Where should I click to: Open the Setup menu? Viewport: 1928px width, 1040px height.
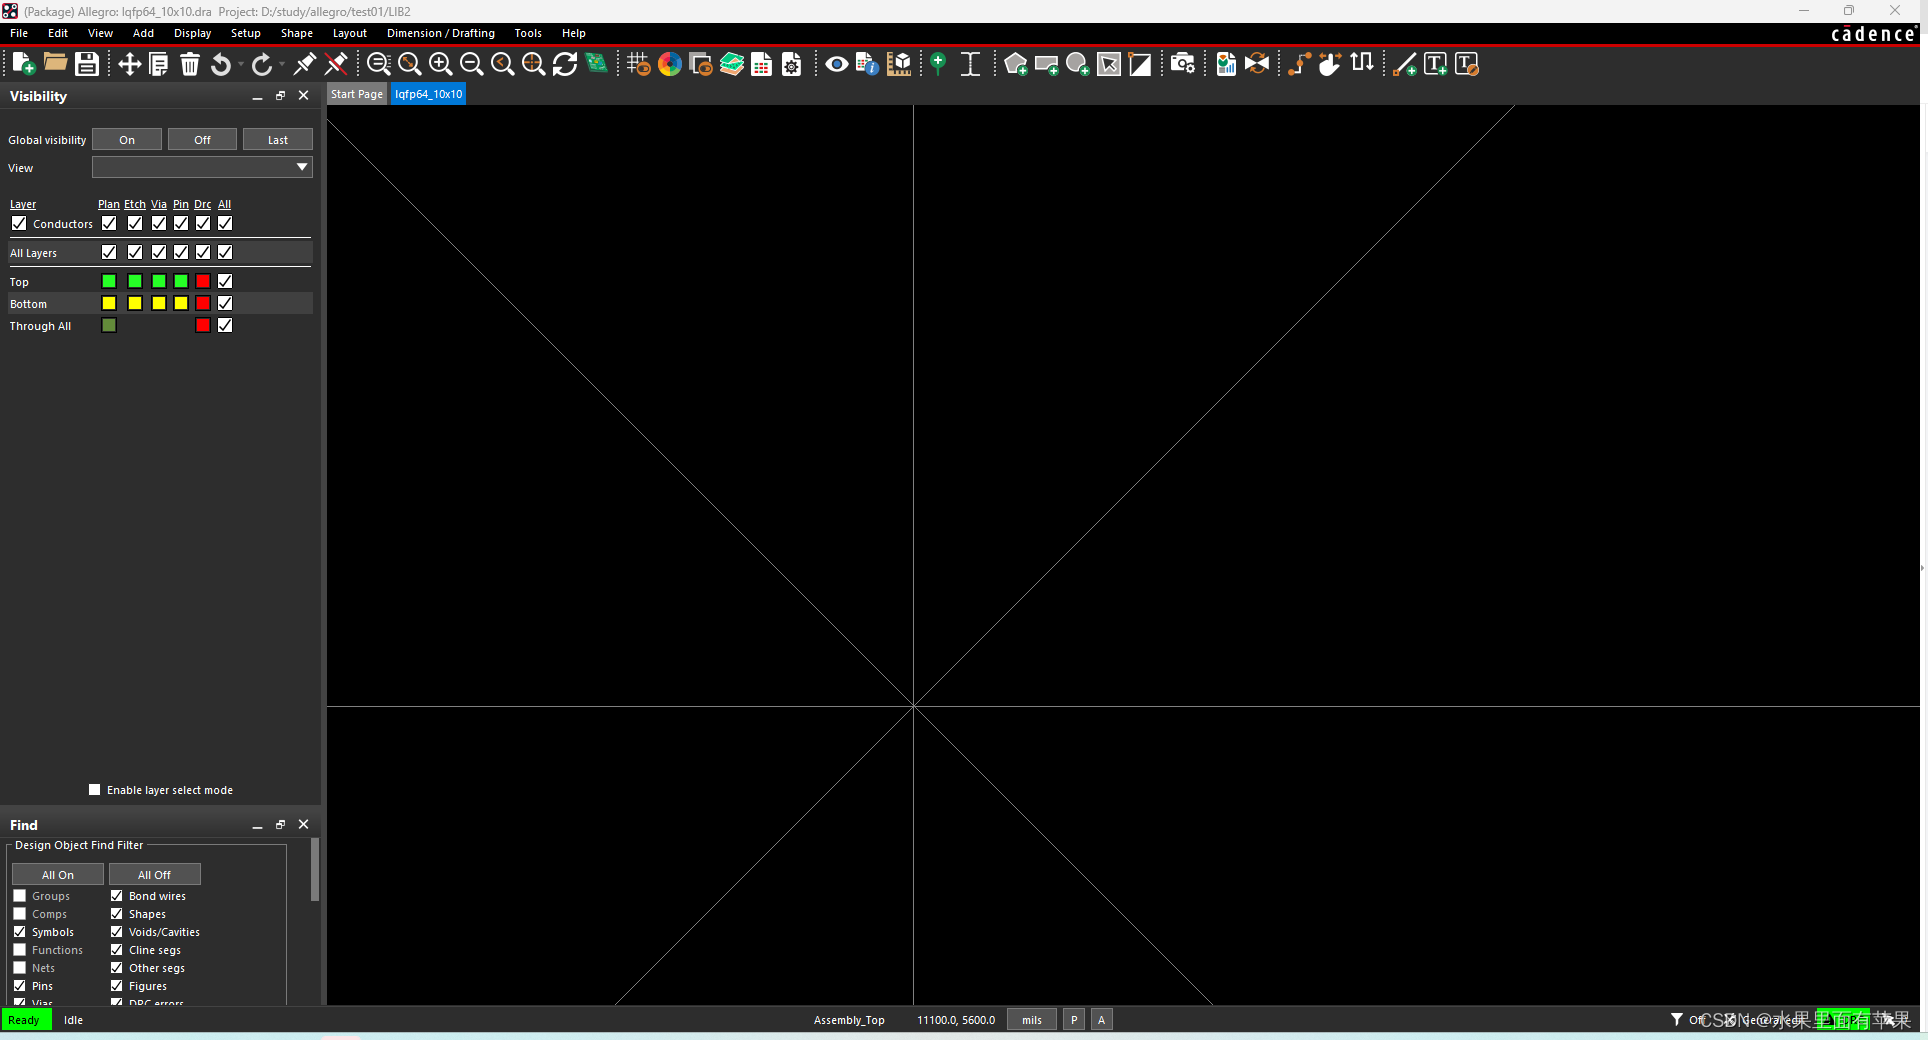[x=245, y=33]
